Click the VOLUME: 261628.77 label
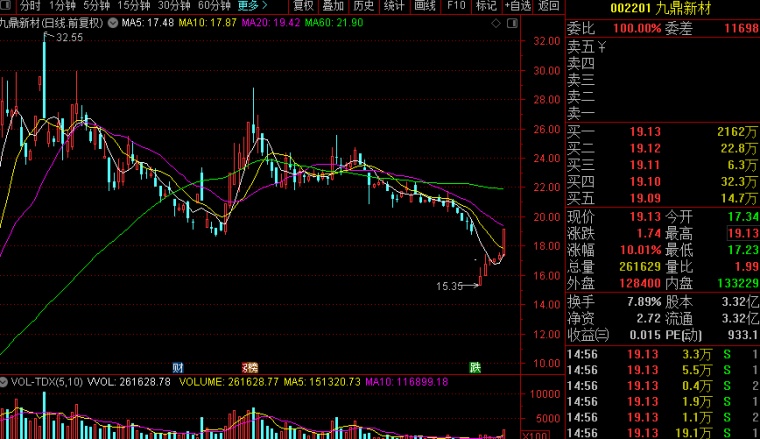The image size is (760, 439). tap(229, 382)
